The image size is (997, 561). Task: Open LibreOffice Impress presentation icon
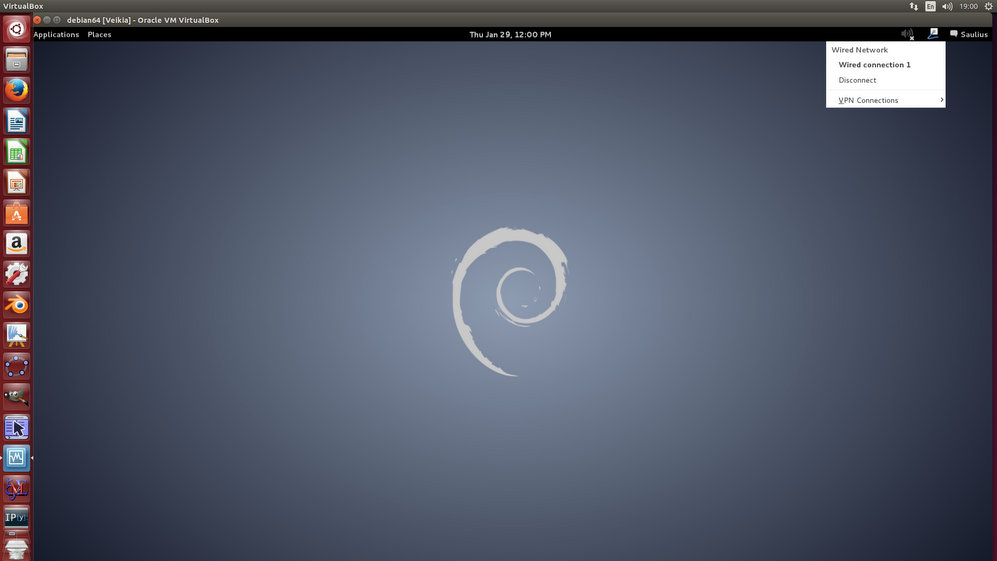pos(16,183)
